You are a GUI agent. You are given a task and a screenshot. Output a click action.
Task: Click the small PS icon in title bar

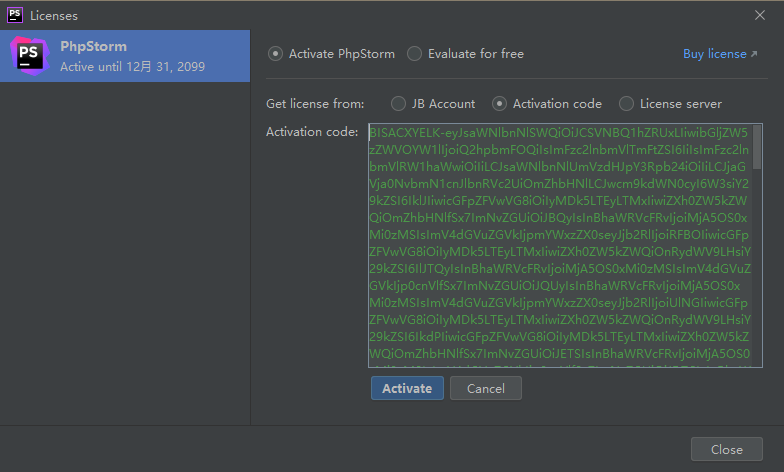pyautogui.click(x=14, y=16)
